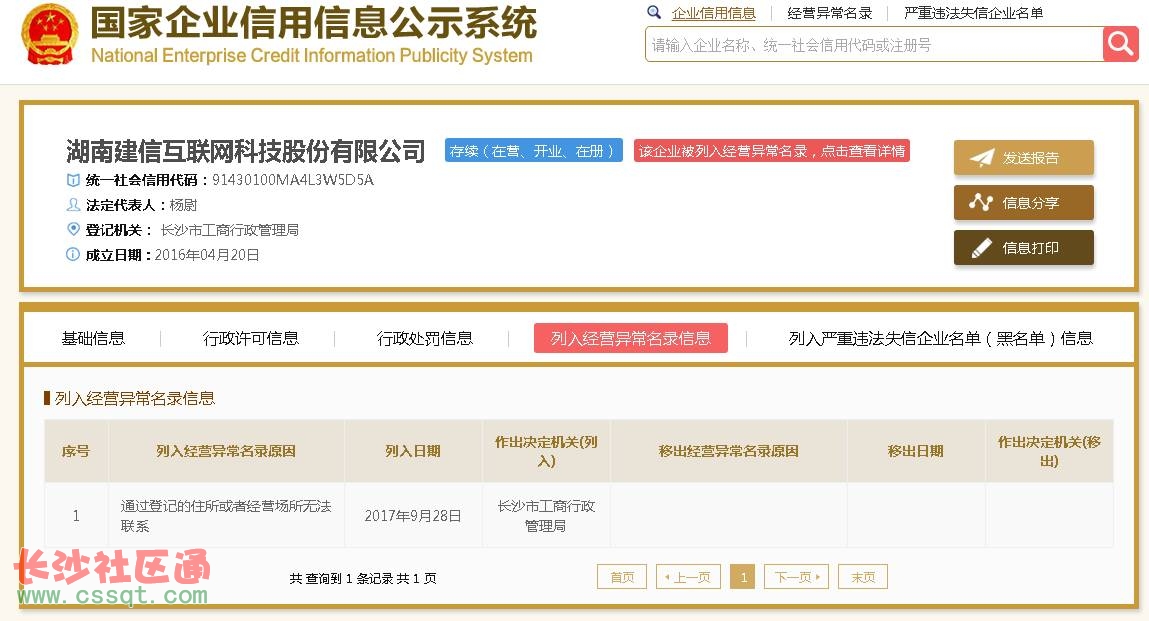This screenshot has width=1149, height=621.
Task: Switch search to 经营异常名录
Action: click(830, 13)
